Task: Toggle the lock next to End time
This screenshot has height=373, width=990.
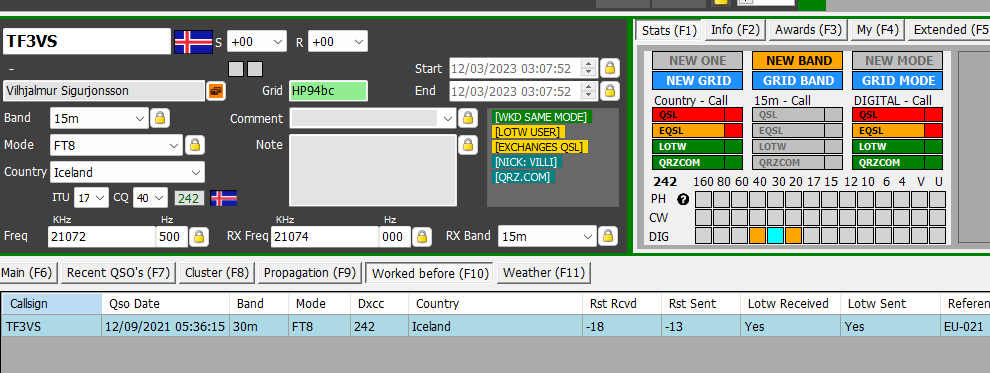Action: point(609,91)
